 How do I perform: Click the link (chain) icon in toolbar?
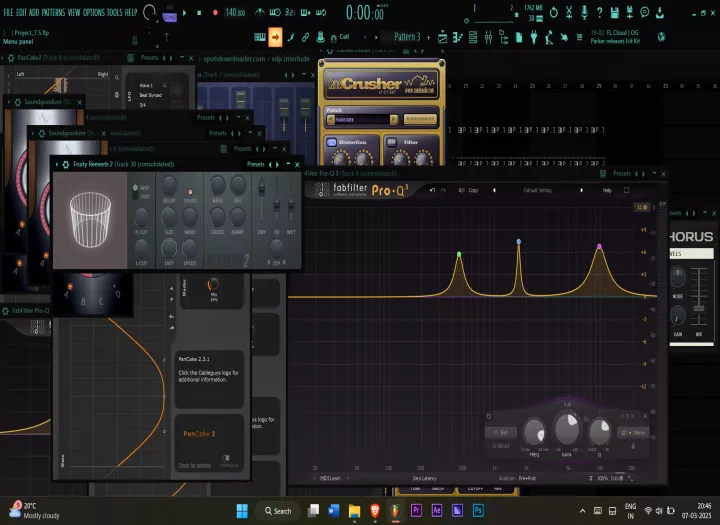pyautogui.click(x=305, y=38)
